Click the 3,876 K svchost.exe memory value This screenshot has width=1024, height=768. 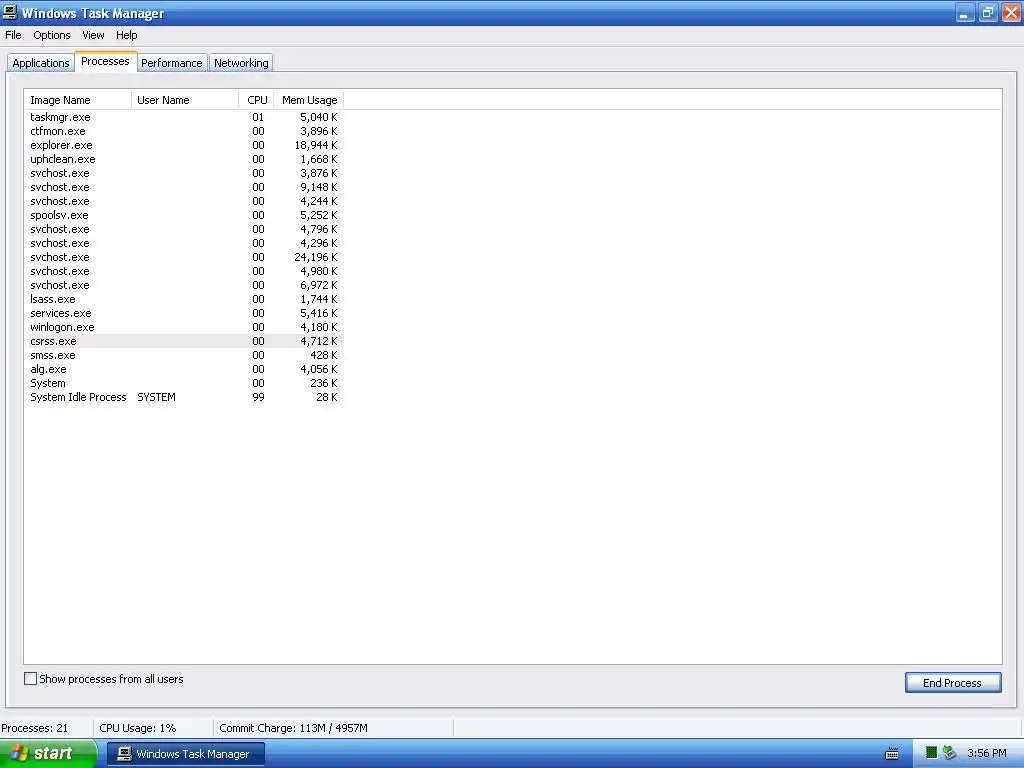319,173
